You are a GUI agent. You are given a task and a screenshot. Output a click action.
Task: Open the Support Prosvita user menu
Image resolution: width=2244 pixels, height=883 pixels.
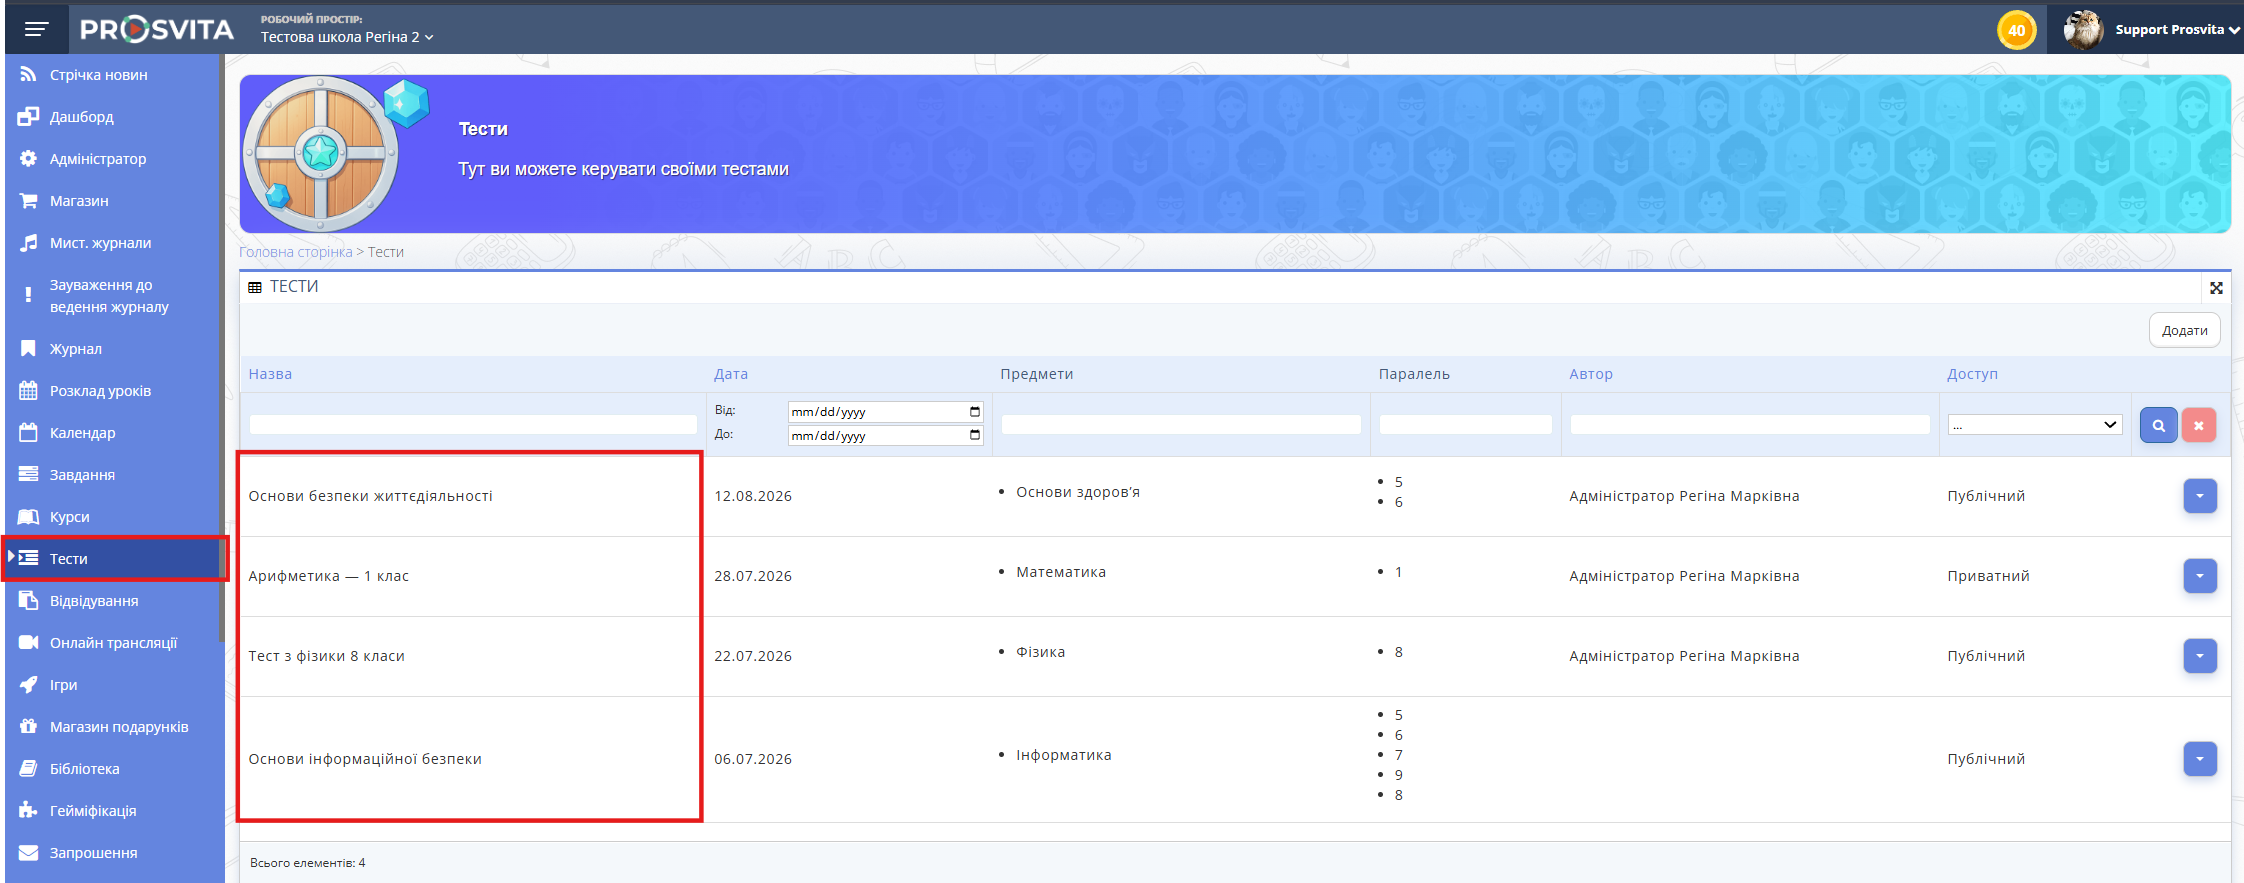[2151, 30]
